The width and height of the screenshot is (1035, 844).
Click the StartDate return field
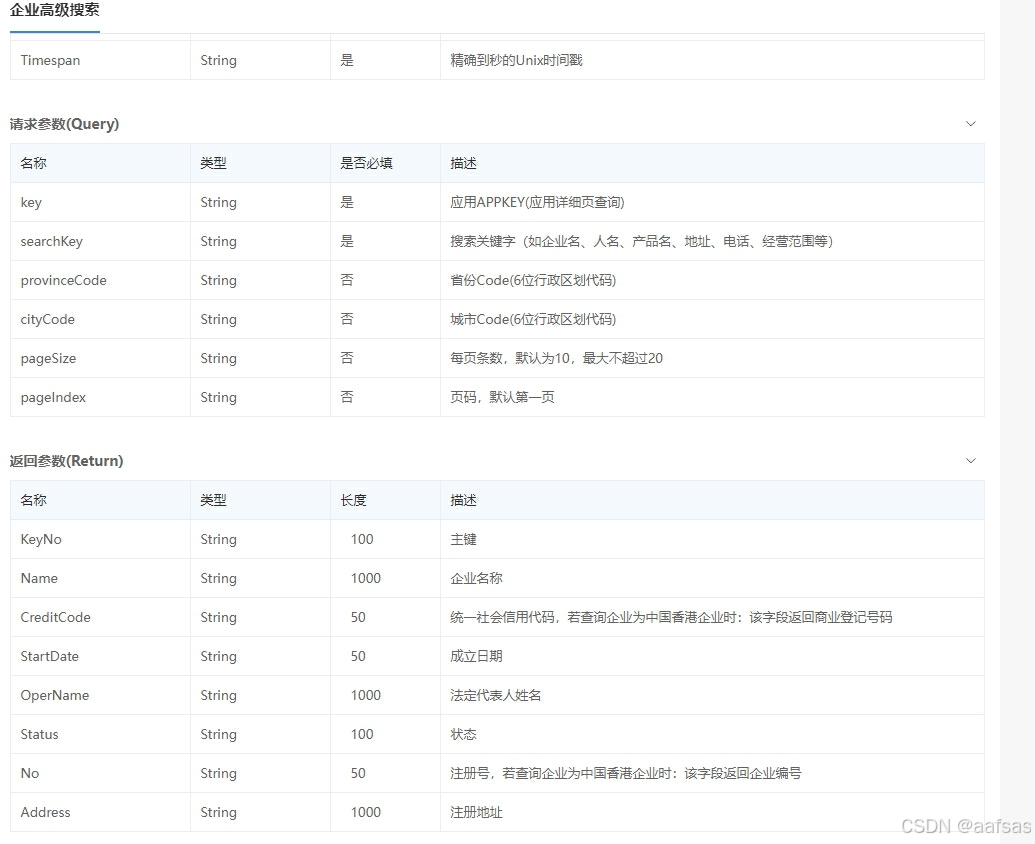pos(50,656)
